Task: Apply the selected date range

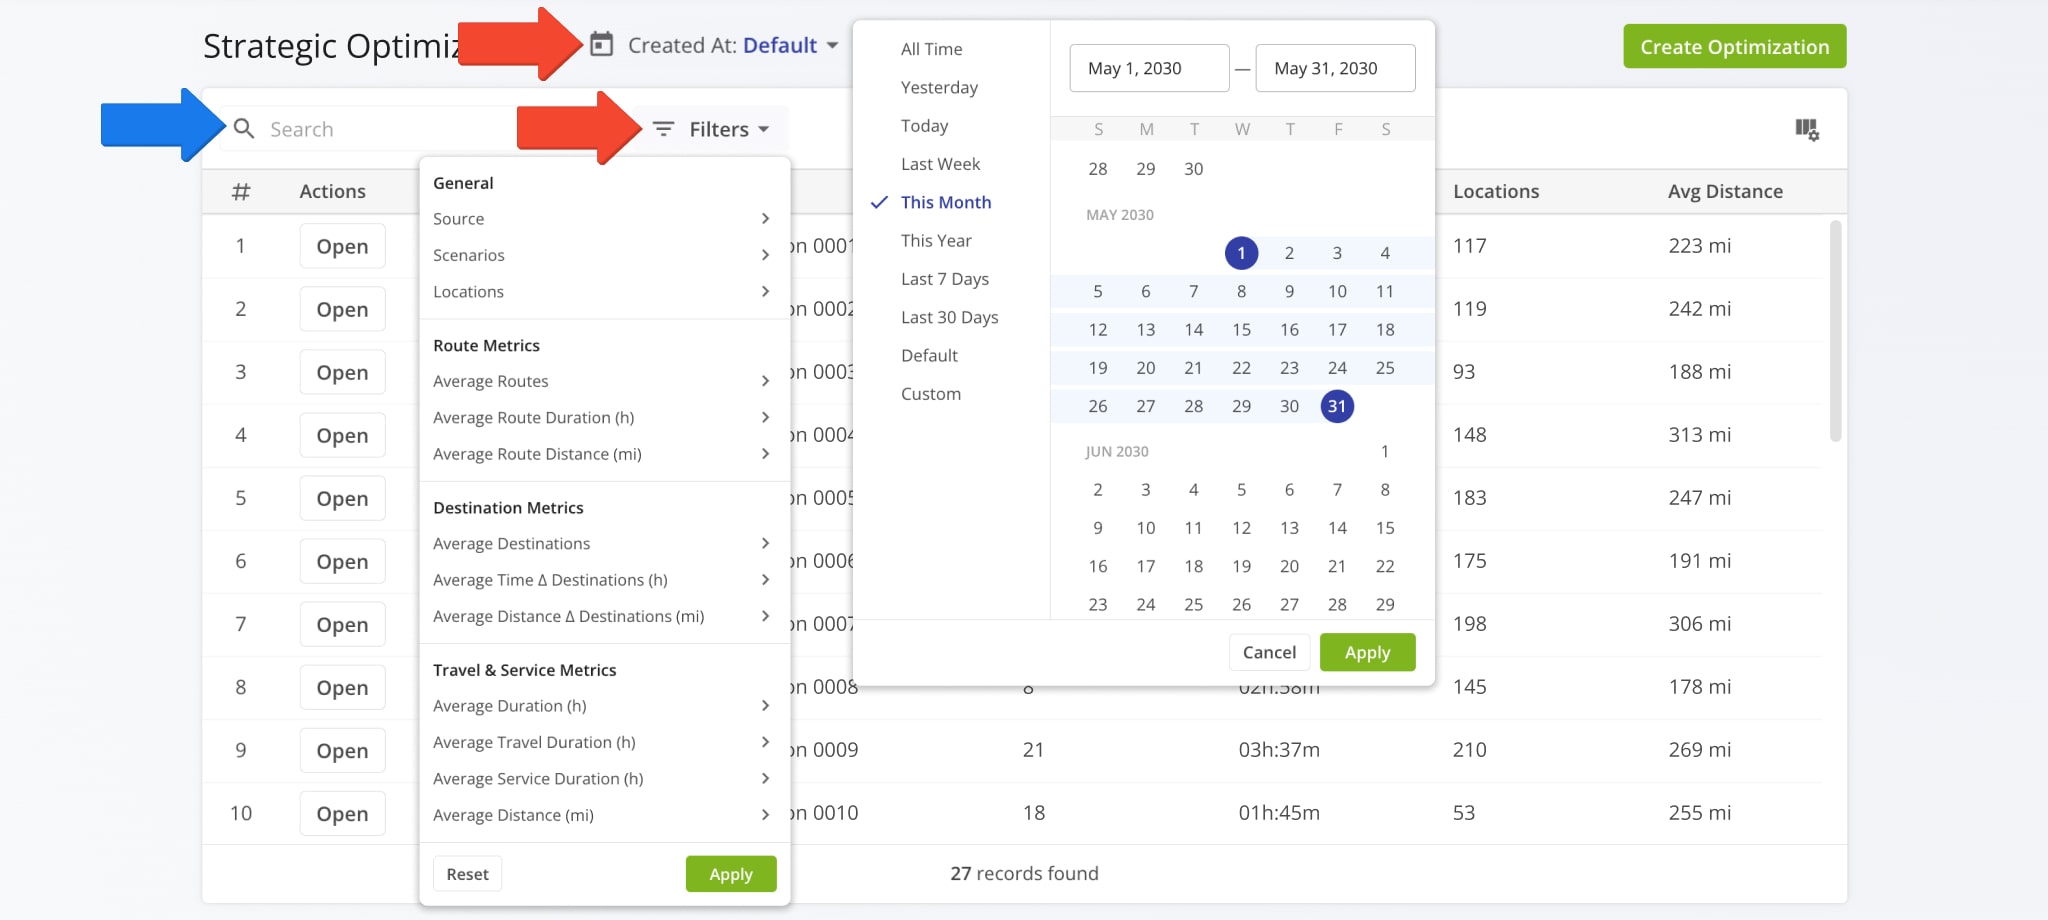Action: coord(1366,651)
